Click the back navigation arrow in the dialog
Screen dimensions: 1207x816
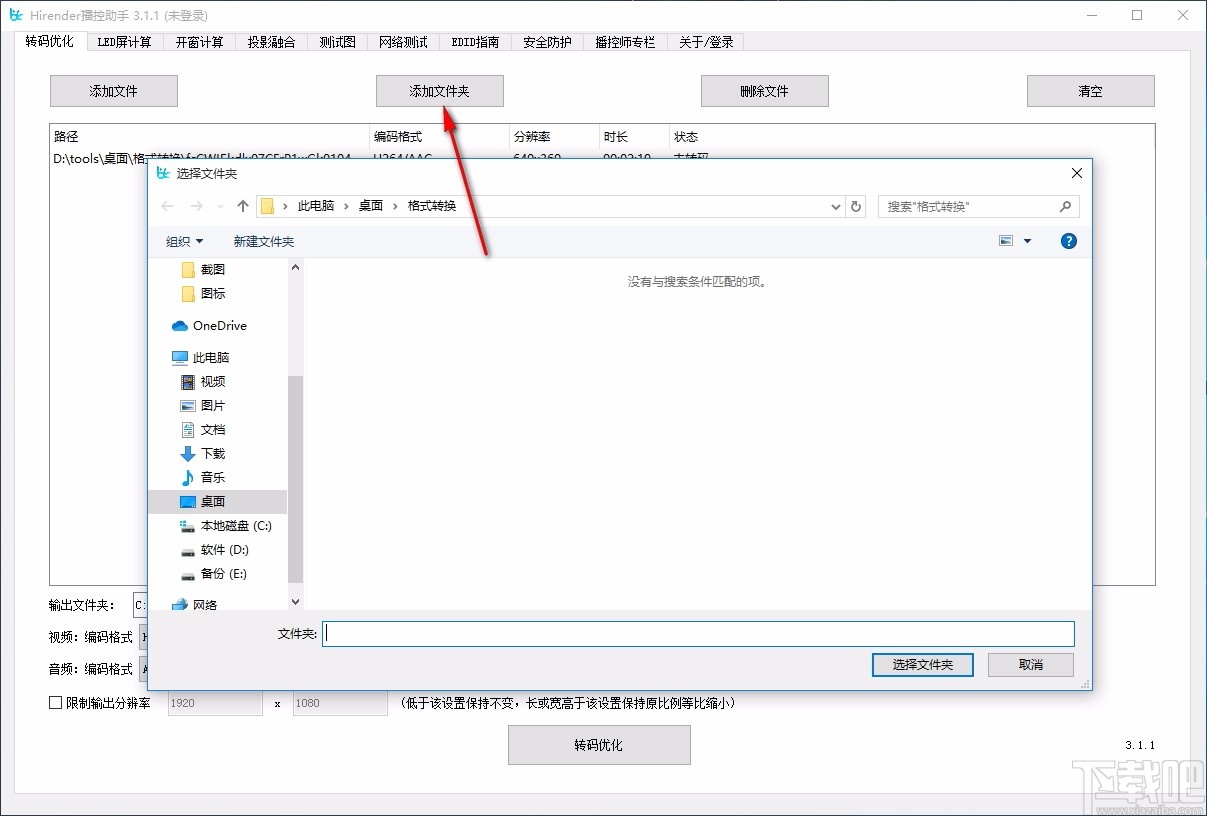pos(167,206)
